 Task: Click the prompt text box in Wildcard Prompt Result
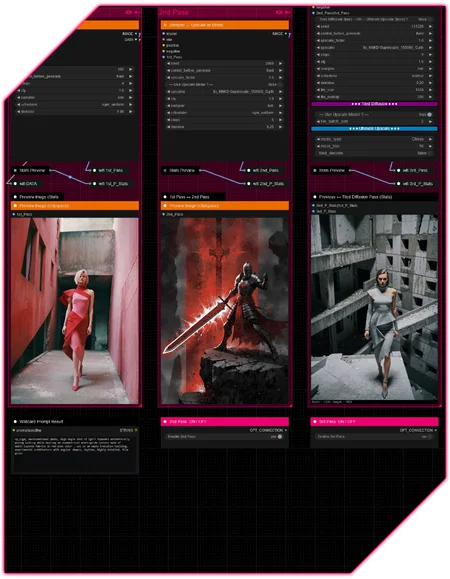(75, 454)
